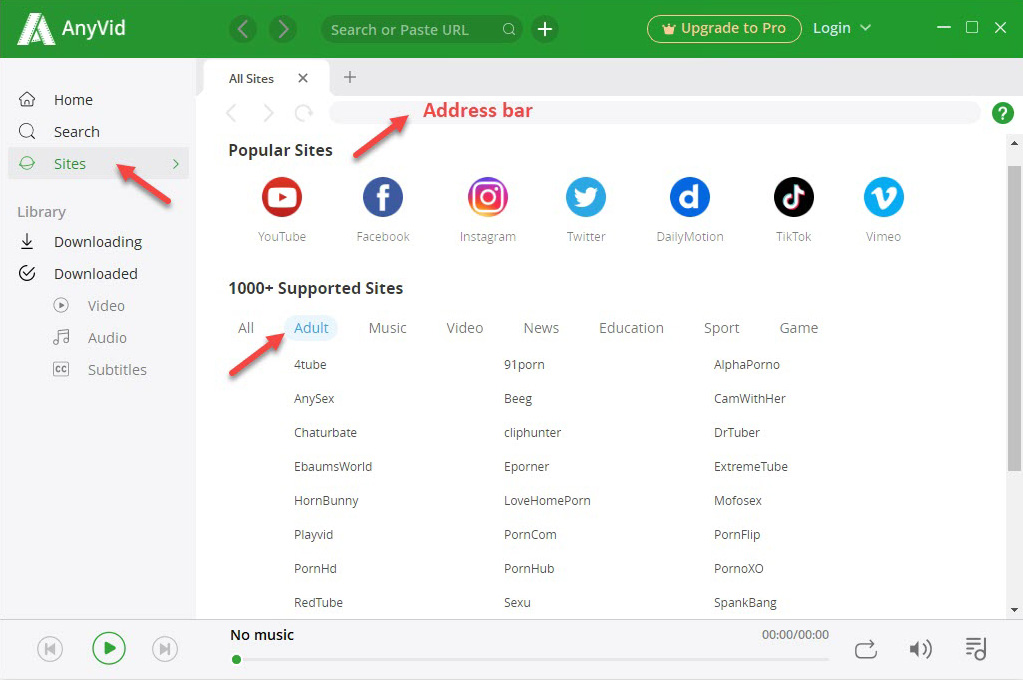1023x680 pixels.
Task: Go back using the header back arrow
Action: pyautogui.click(x=243, y=29)
